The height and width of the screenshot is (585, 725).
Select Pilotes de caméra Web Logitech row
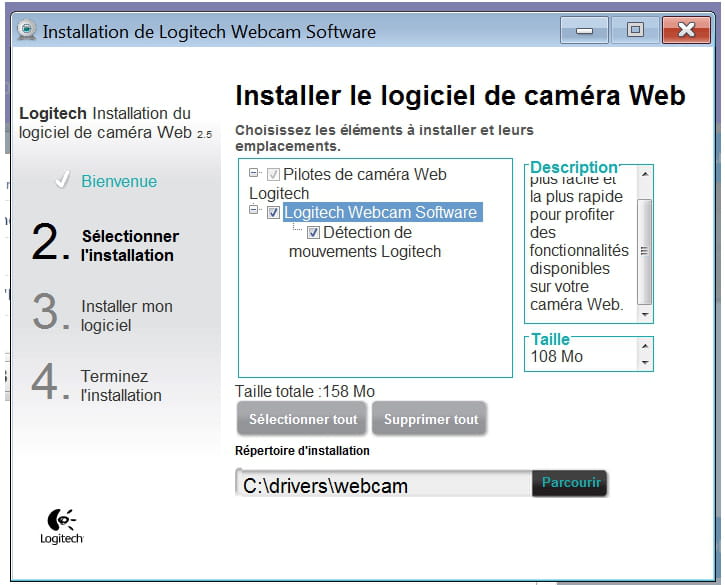click(x=348, y=184)
